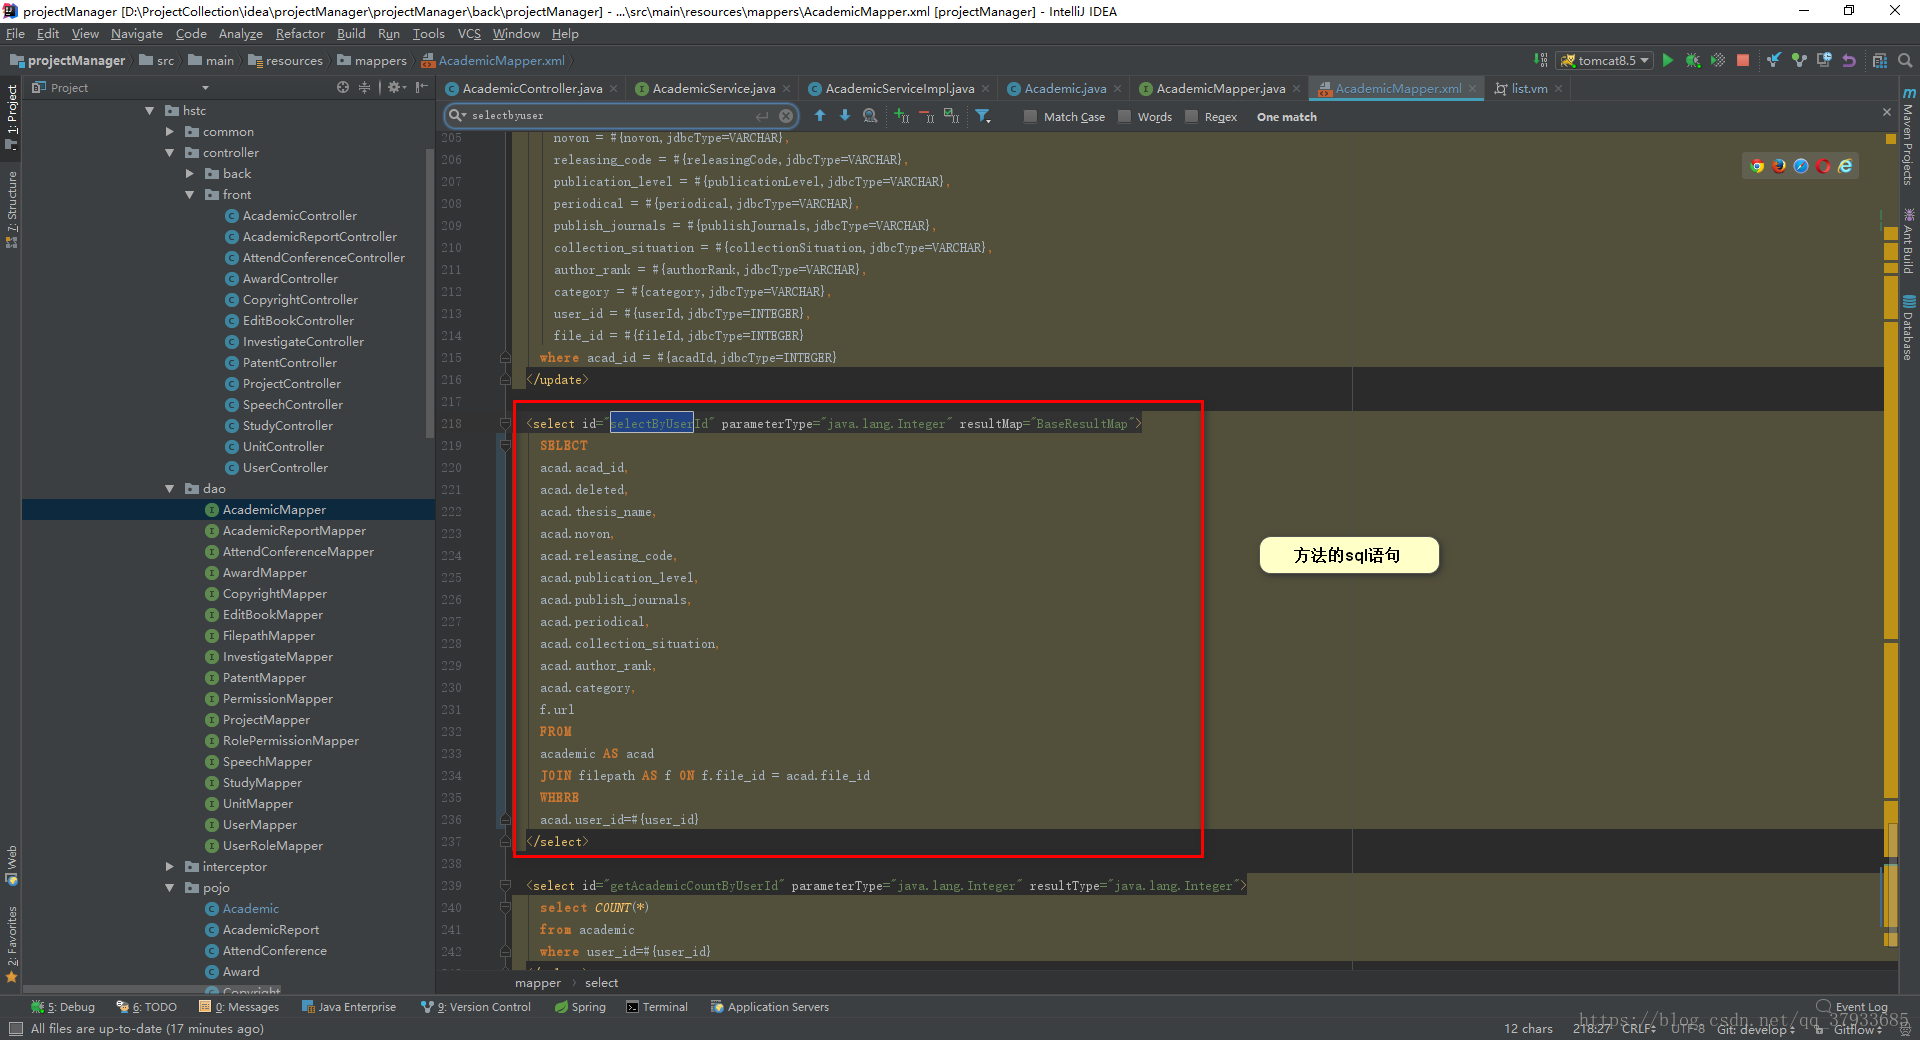1920x1040 pixels.
Task: Toggle the Ant Build side panel
Action: [x=1908, y=241]
